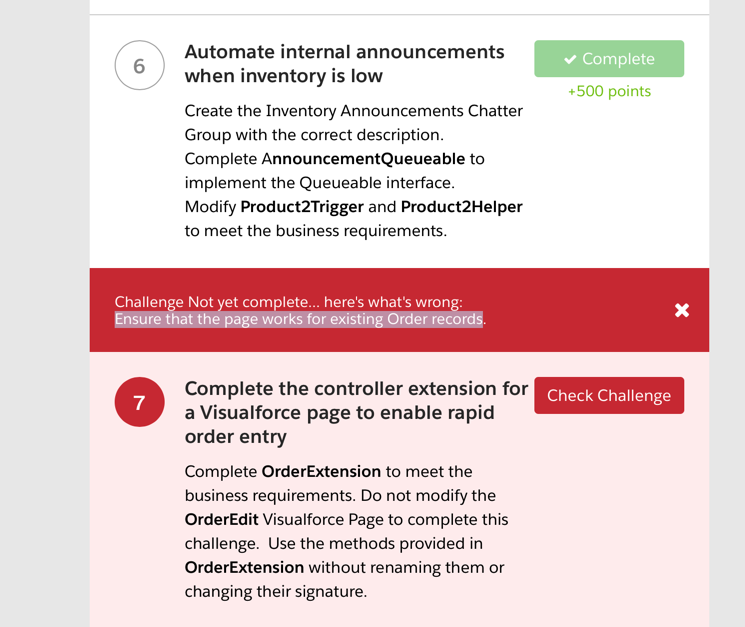Dismiss the red error banner with X
745x627 pixels.
click(682, 310)
